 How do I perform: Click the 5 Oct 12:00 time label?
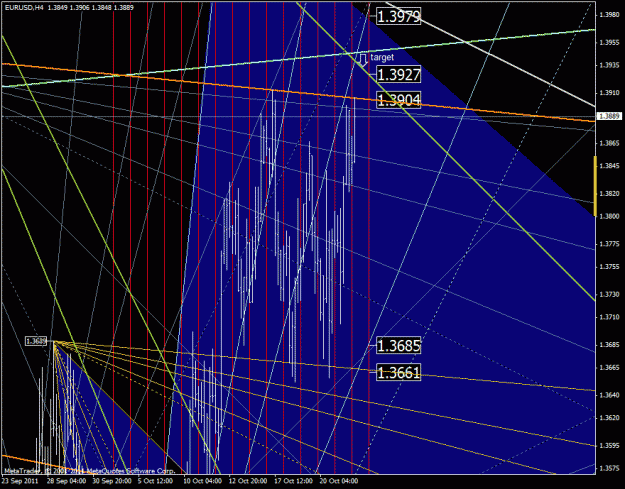click(x=155, y=481)
